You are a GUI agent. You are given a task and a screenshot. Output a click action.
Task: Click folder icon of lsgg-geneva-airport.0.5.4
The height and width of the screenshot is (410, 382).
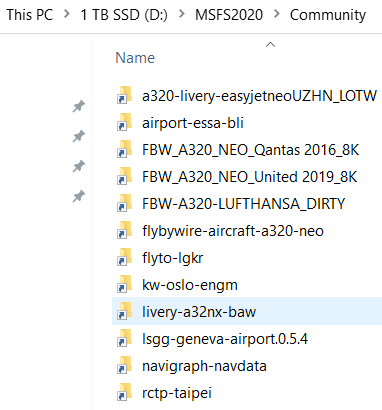point(124,338)
